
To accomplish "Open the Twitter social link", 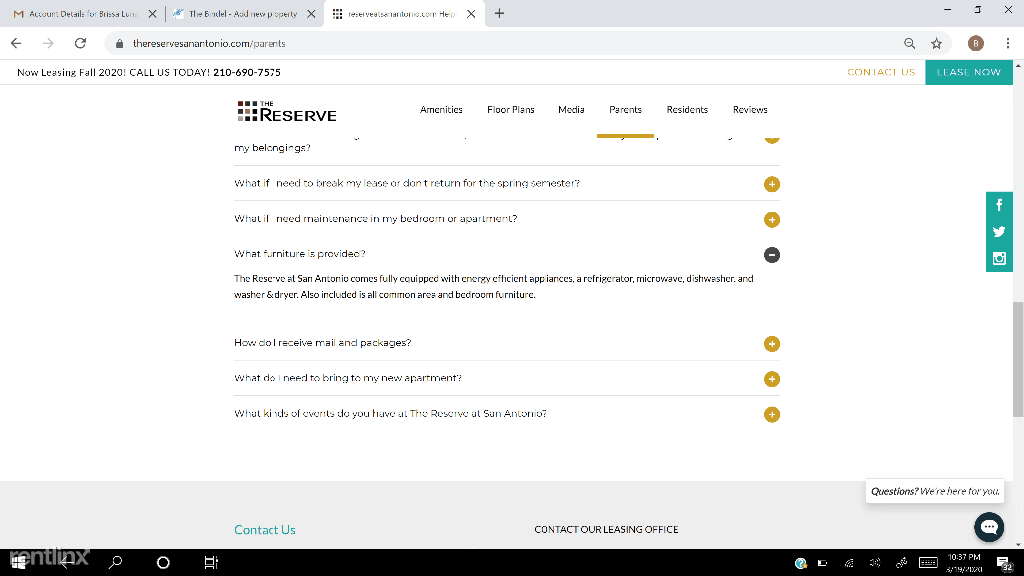I will point(999,232).
